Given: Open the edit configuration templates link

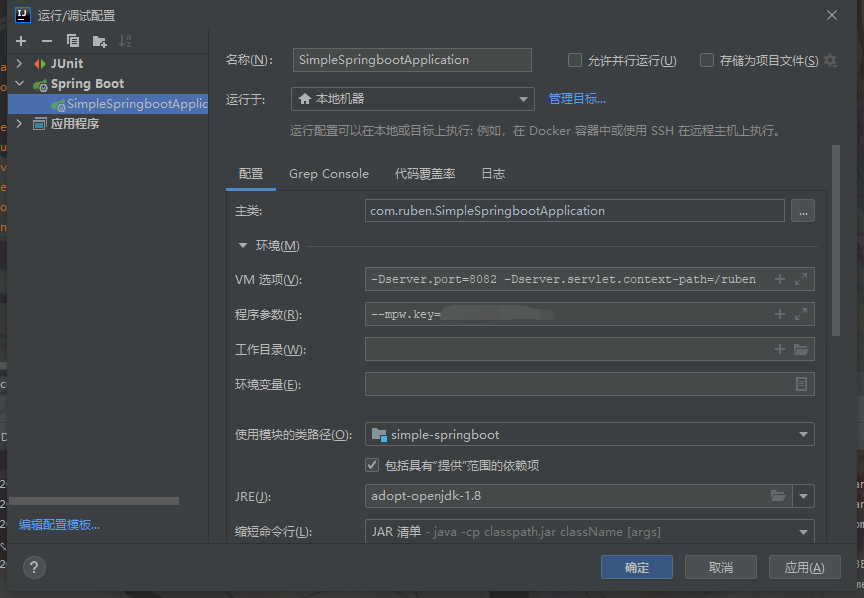Looking at the screenshot, I should [60, 525].
